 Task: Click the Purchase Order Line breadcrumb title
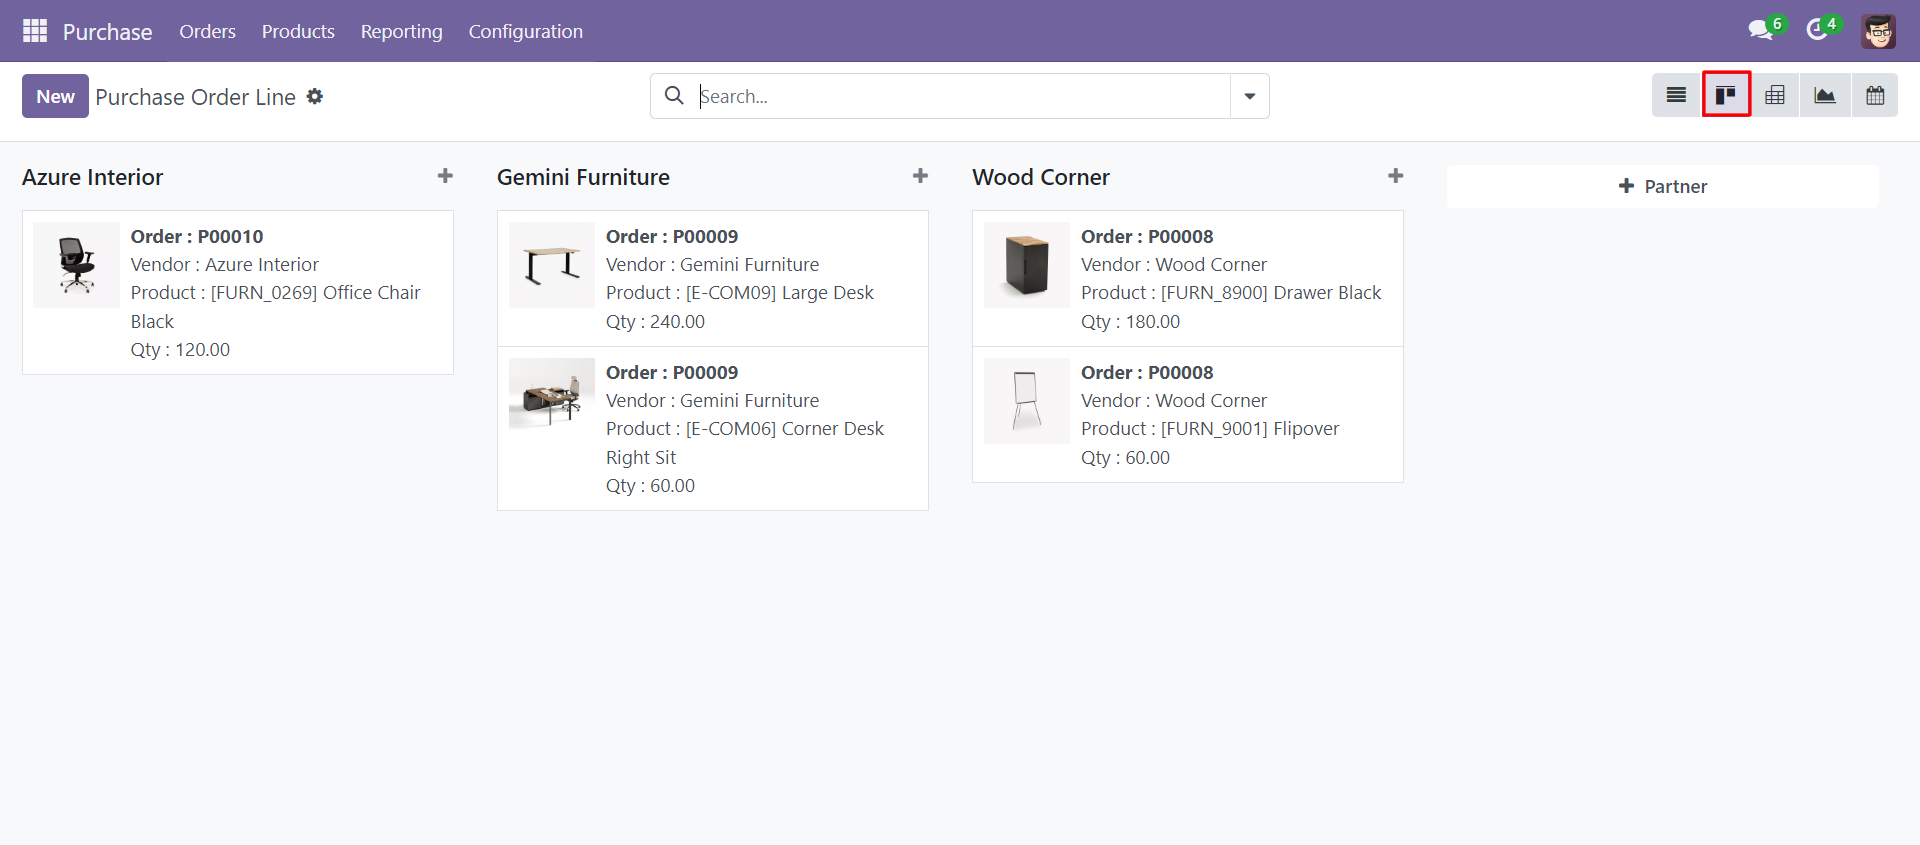196,97
